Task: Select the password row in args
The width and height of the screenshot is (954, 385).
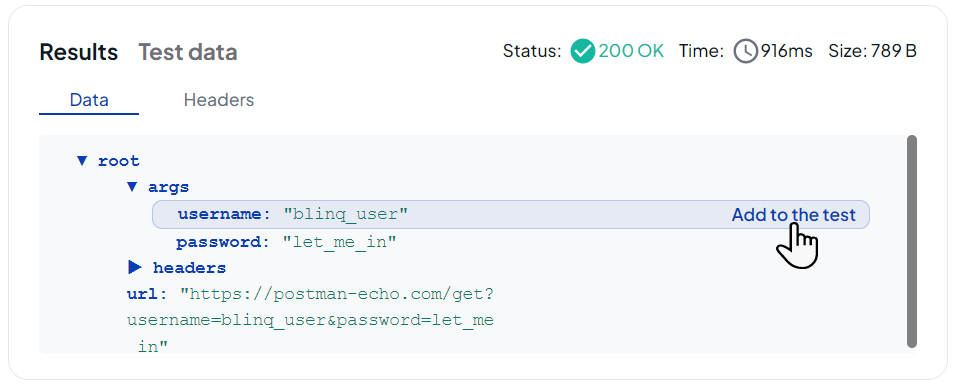Action: point(287,243)
